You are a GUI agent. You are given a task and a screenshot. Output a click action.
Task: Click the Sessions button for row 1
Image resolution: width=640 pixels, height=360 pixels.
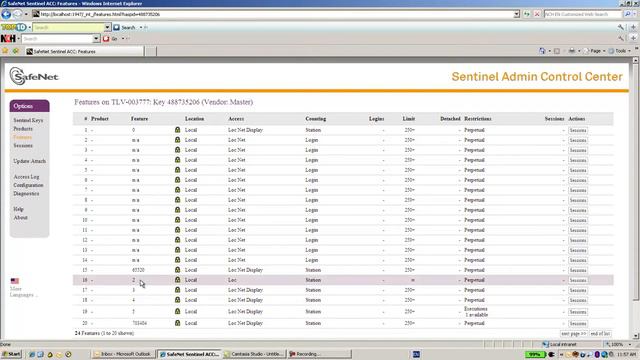[578, 130]
